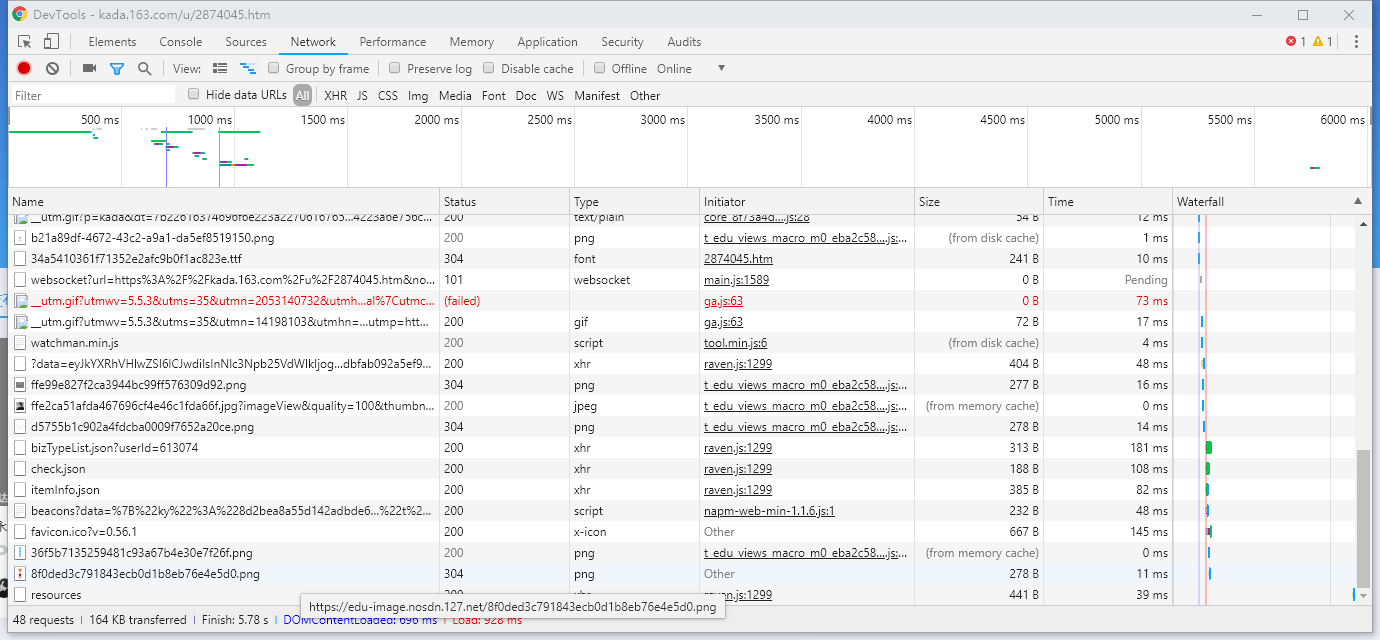Tick the Hide data URLs checkbox
The image size is (1380, 640).
(x=194, y=95)
